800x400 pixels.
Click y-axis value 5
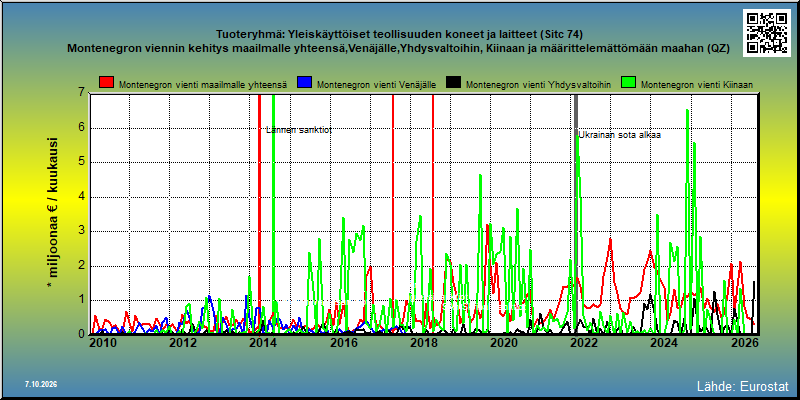click(81, 162)
